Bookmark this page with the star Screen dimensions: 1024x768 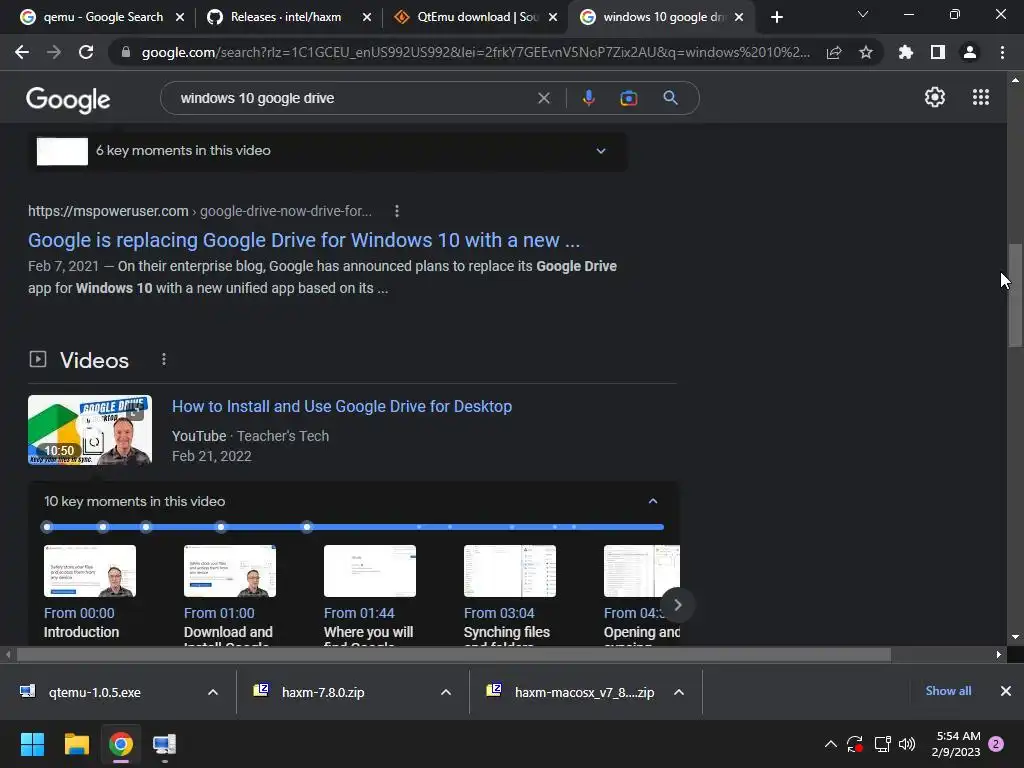(866, 52)
